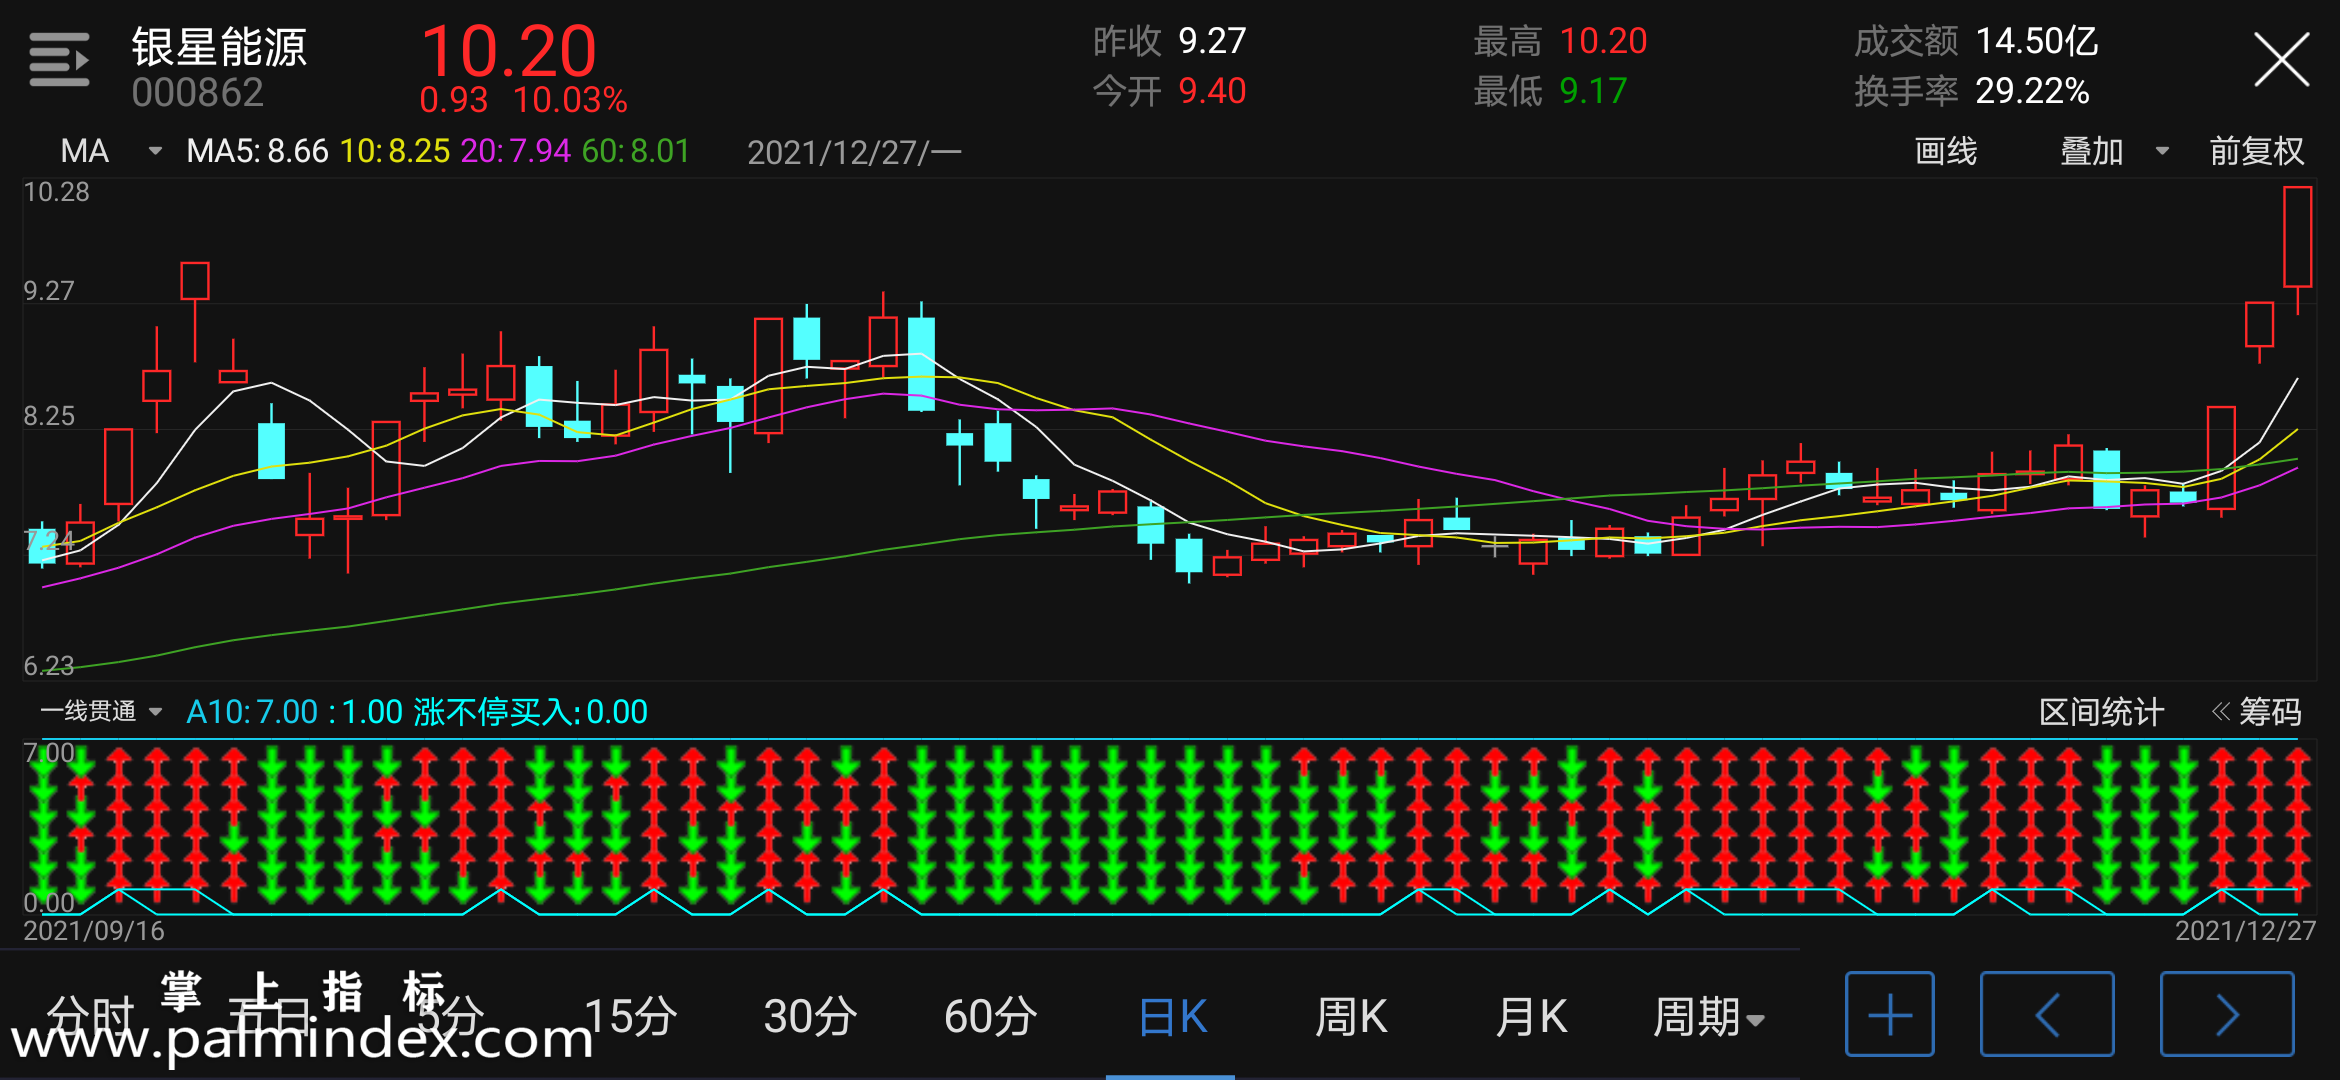Expand the MA indicator dropdown
Image resolution: width=2340 pixels, height=1080 pixels.
coord(110,151)
